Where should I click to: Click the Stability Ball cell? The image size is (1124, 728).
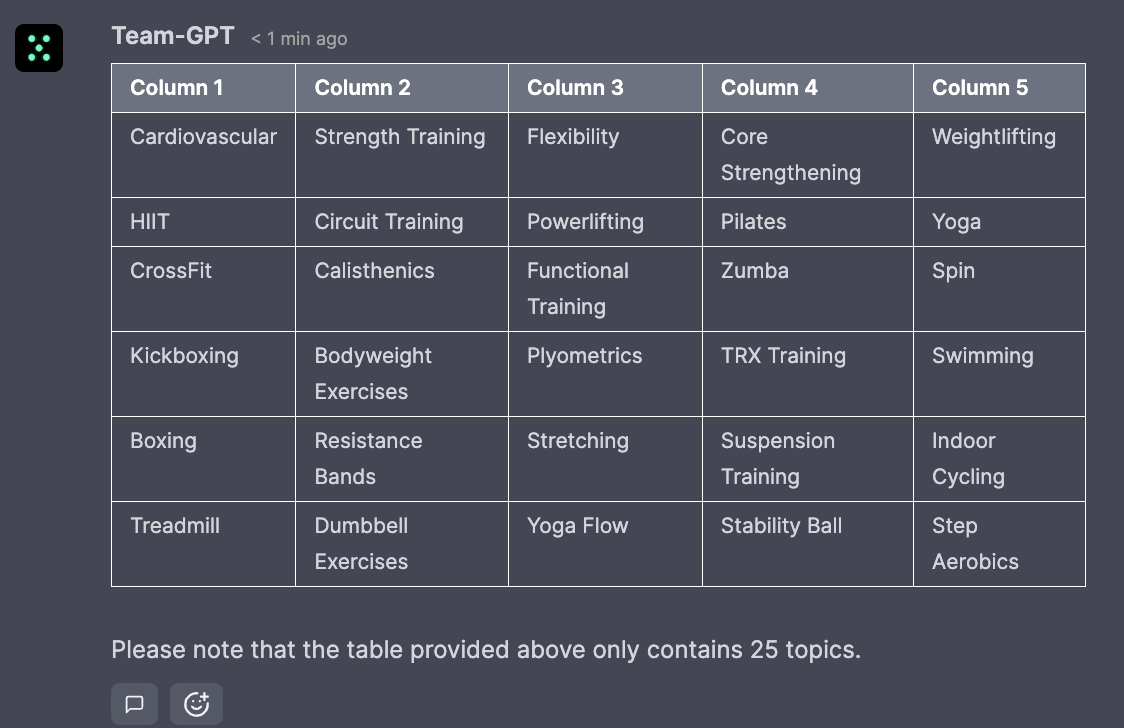pos(808,544)
